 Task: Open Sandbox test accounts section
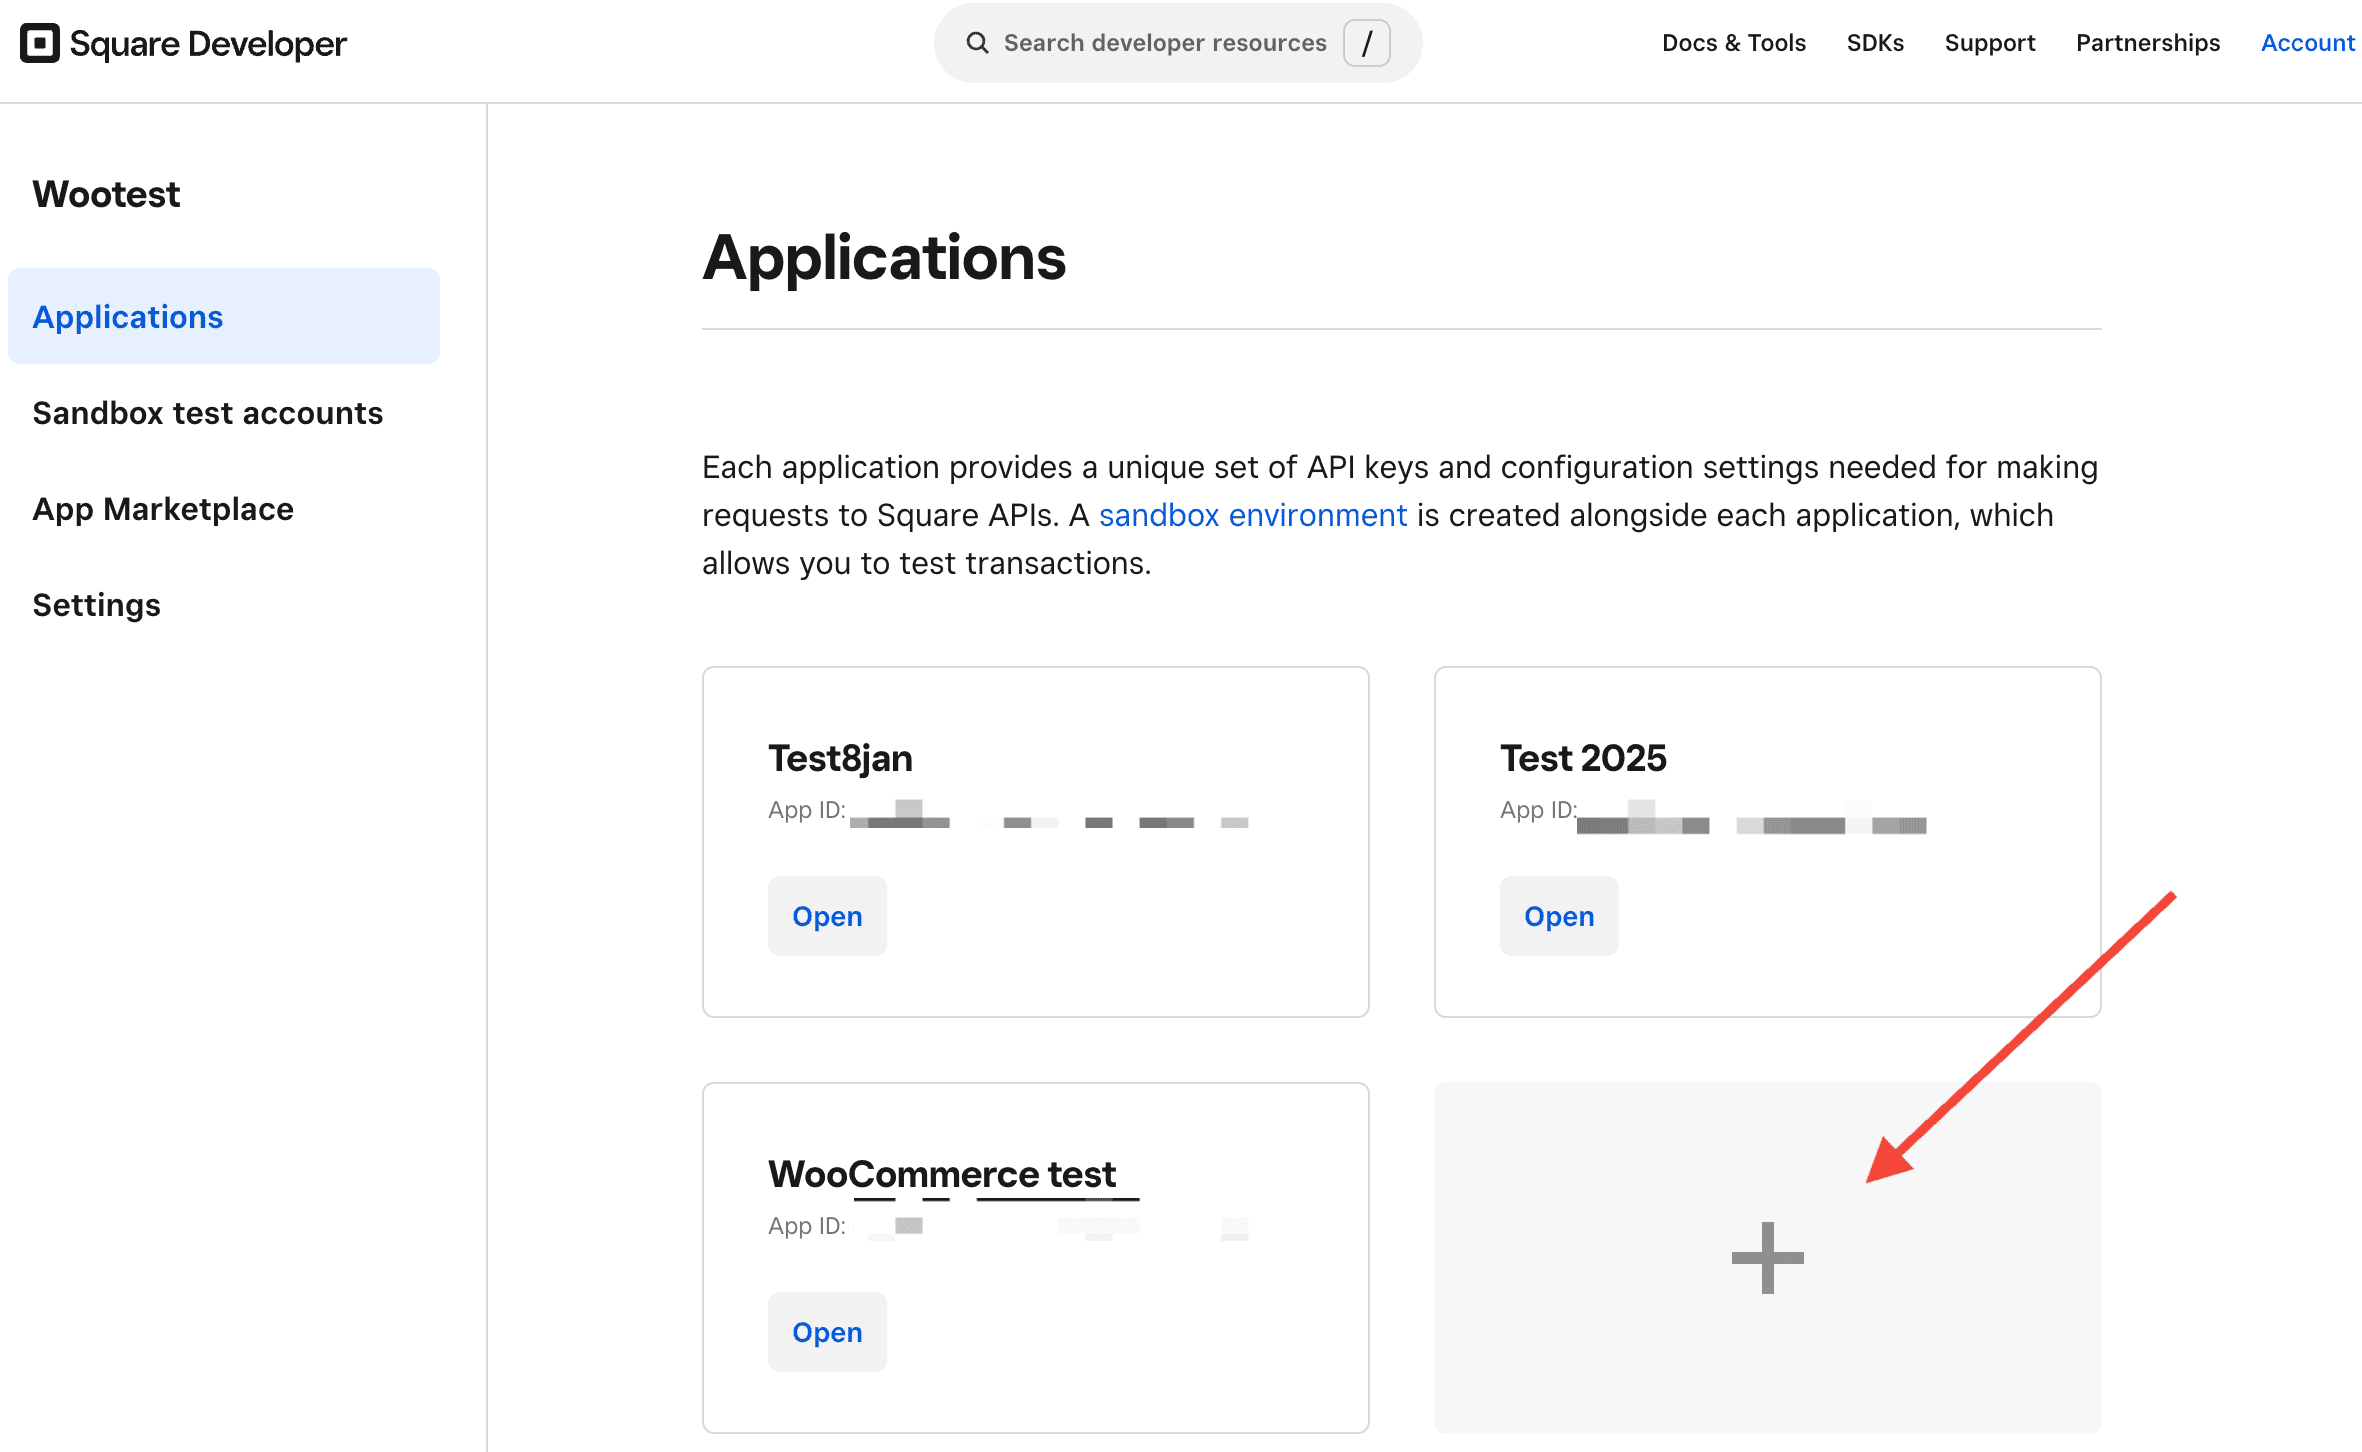coord(207,413)
